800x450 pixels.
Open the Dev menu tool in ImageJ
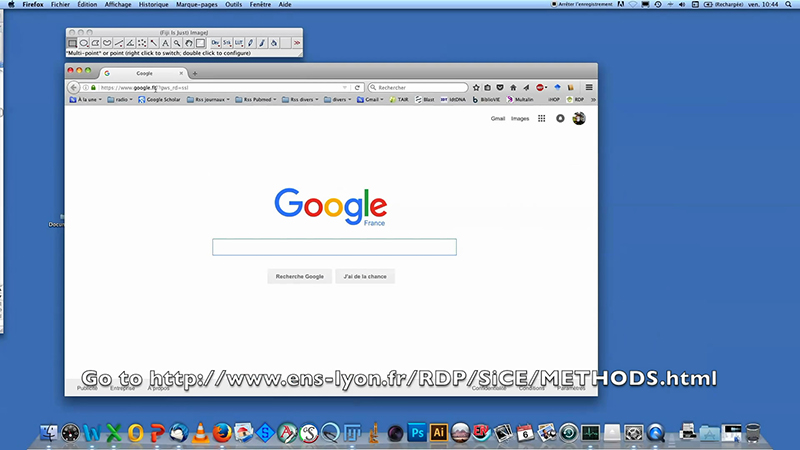pyautogui.click(x=215, y=43)
